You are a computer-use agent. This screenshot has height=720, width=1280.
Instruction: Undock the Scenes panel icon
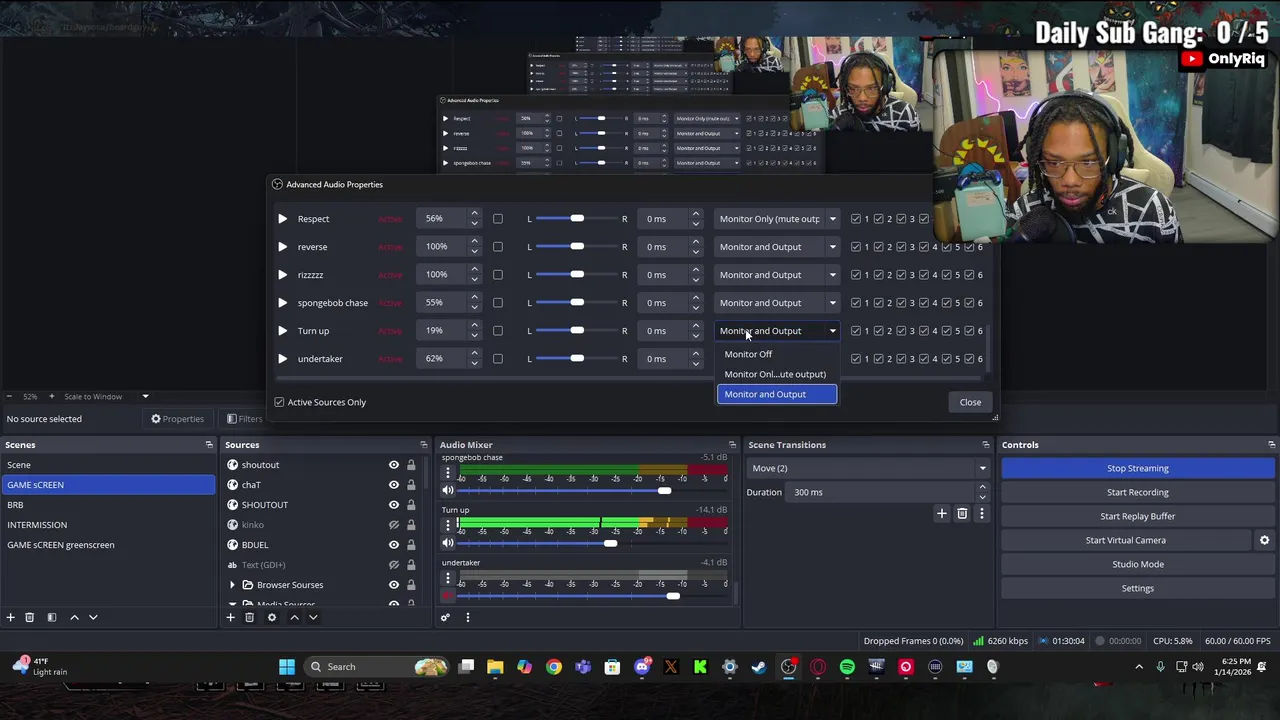209,445
